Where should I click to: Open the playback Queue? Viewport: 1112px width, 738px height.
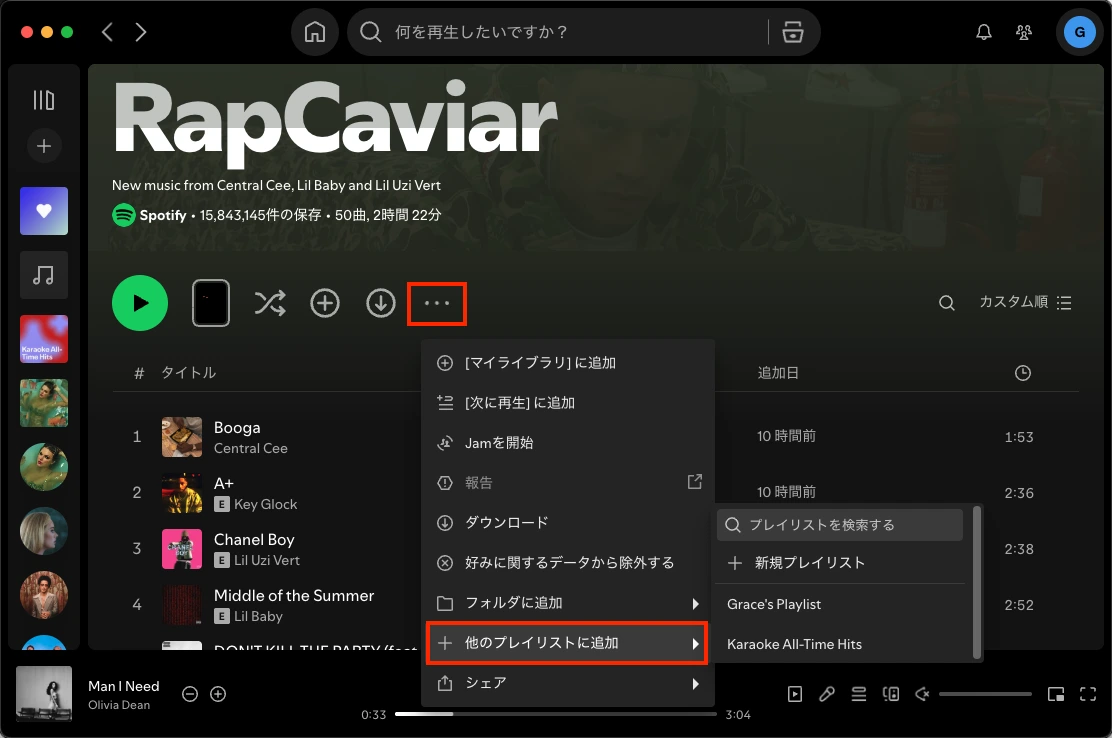tap(859, 693)
